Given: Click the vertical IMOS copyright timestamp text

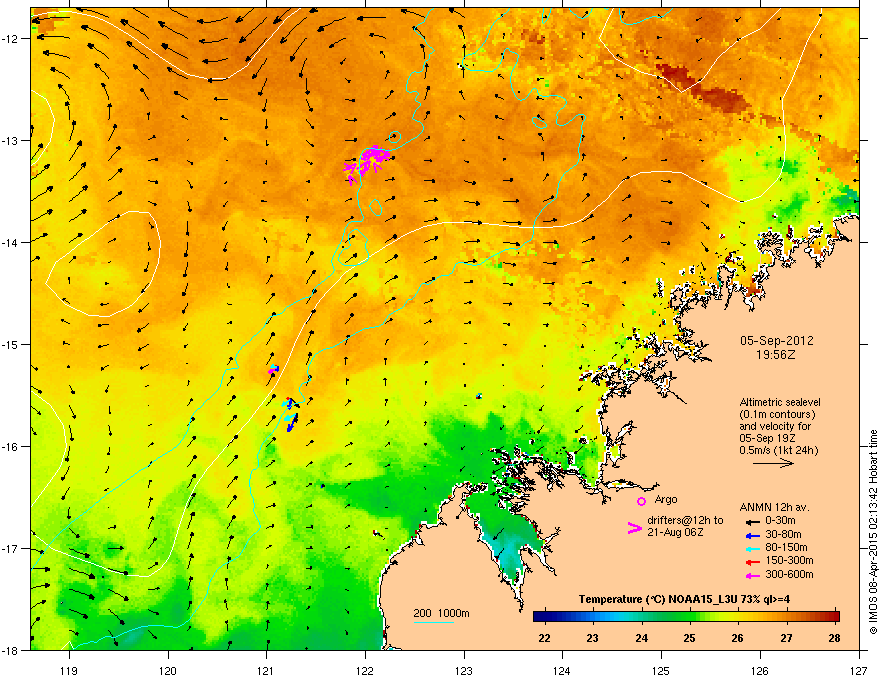Looking at the screenshot, I should 873,532.
